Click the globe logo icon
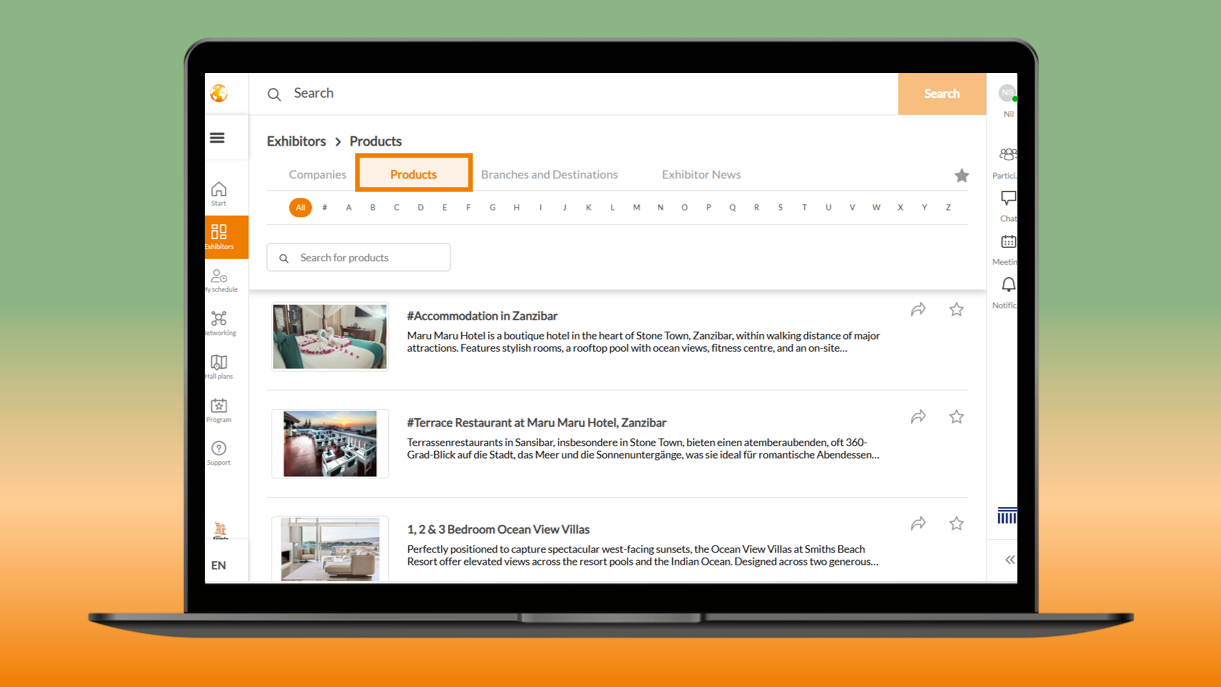Image resolution: width=1221 pixels, height=687 pixels. coord(219,93)
